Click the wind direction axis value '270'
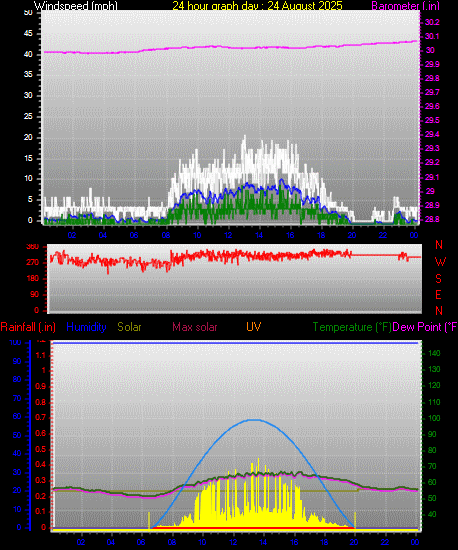 pos(33,263)
